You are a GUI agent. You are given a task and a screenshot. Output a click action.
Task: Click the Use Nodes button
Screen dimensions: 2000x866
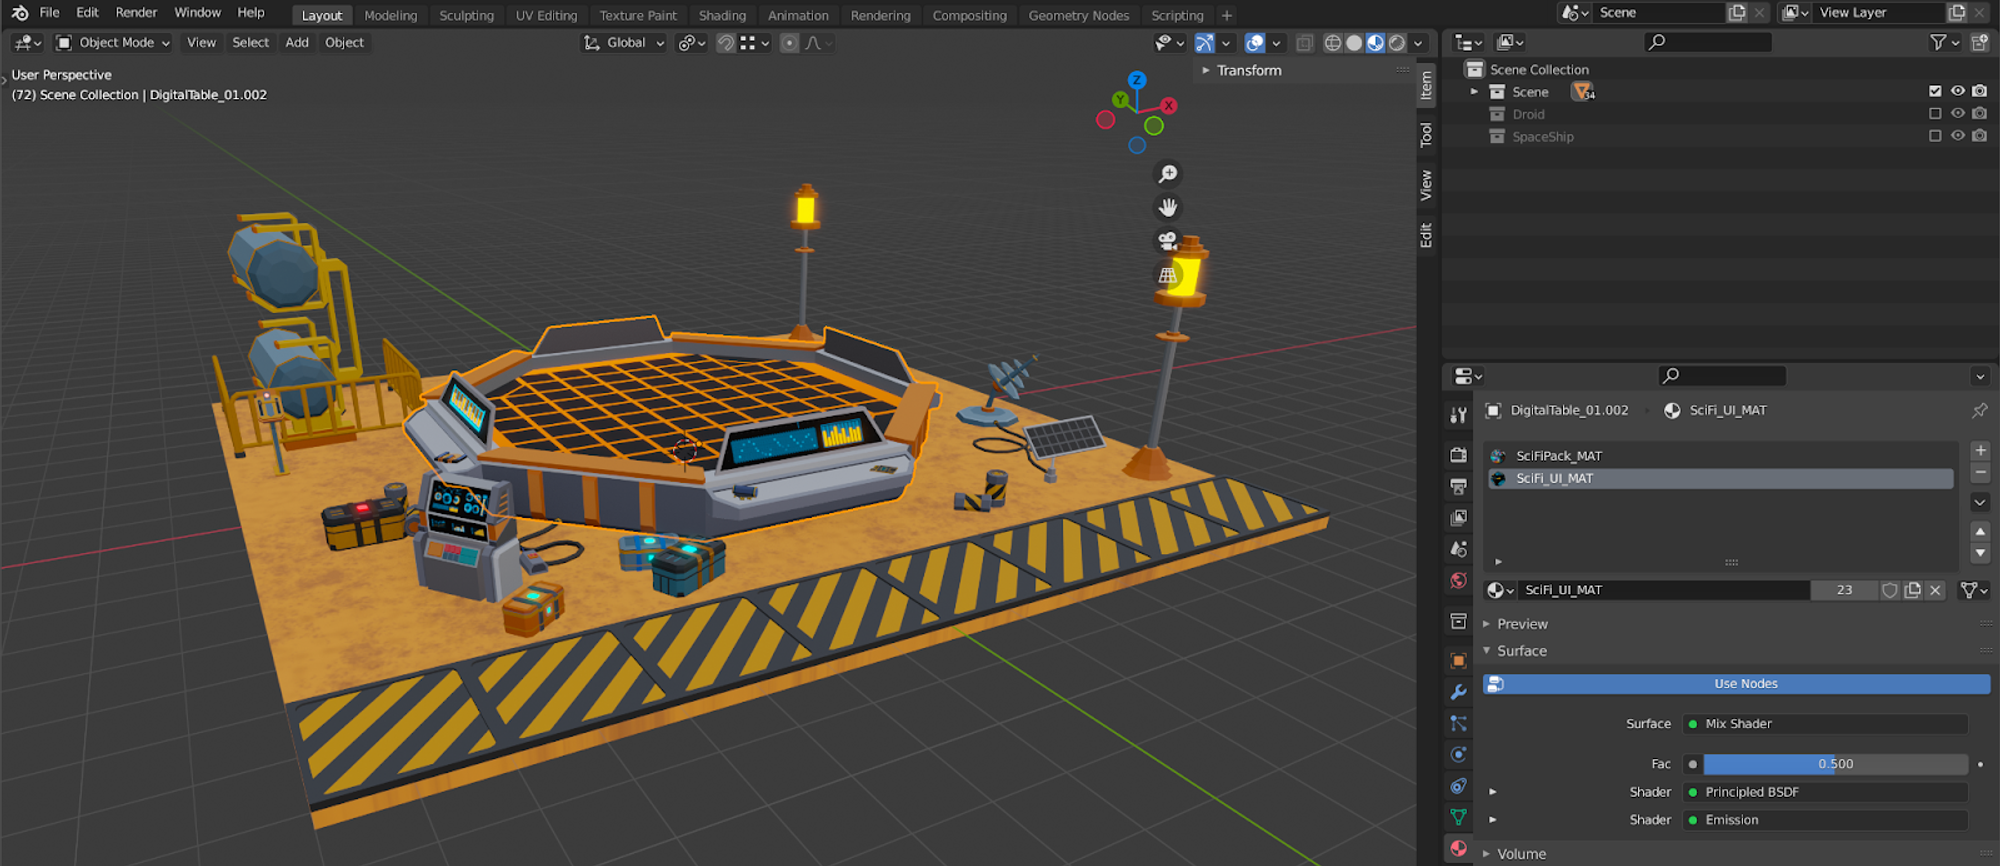(x=1745, y=684)
